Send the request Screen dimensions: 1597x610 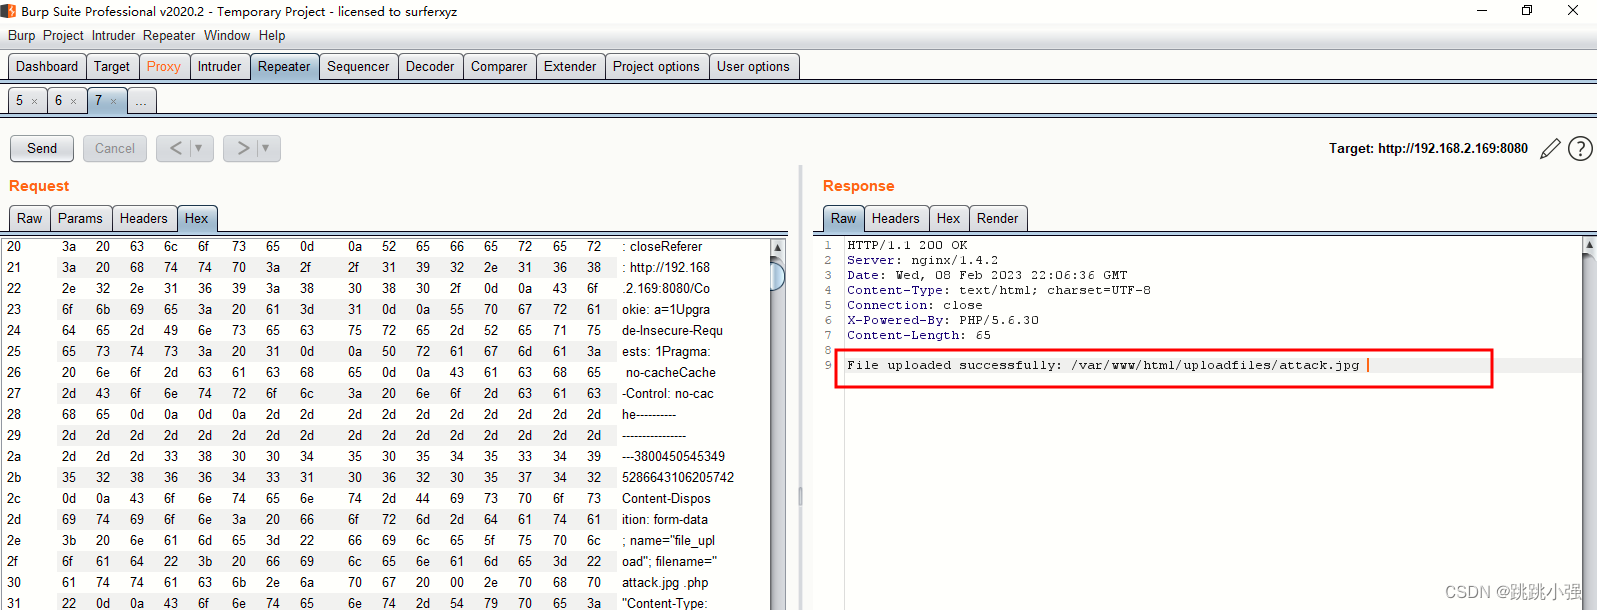pos(42,148)
